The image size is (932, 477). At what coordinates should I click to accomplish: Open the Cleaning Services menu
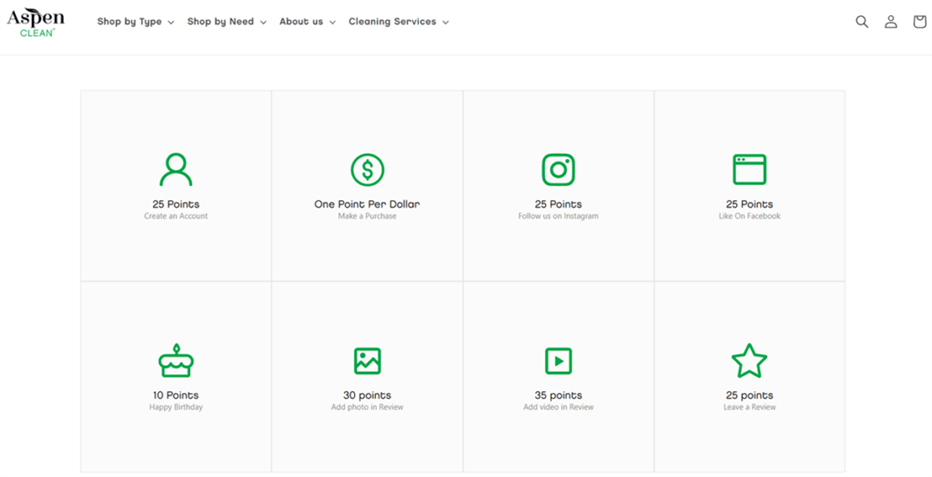point(398,22)
